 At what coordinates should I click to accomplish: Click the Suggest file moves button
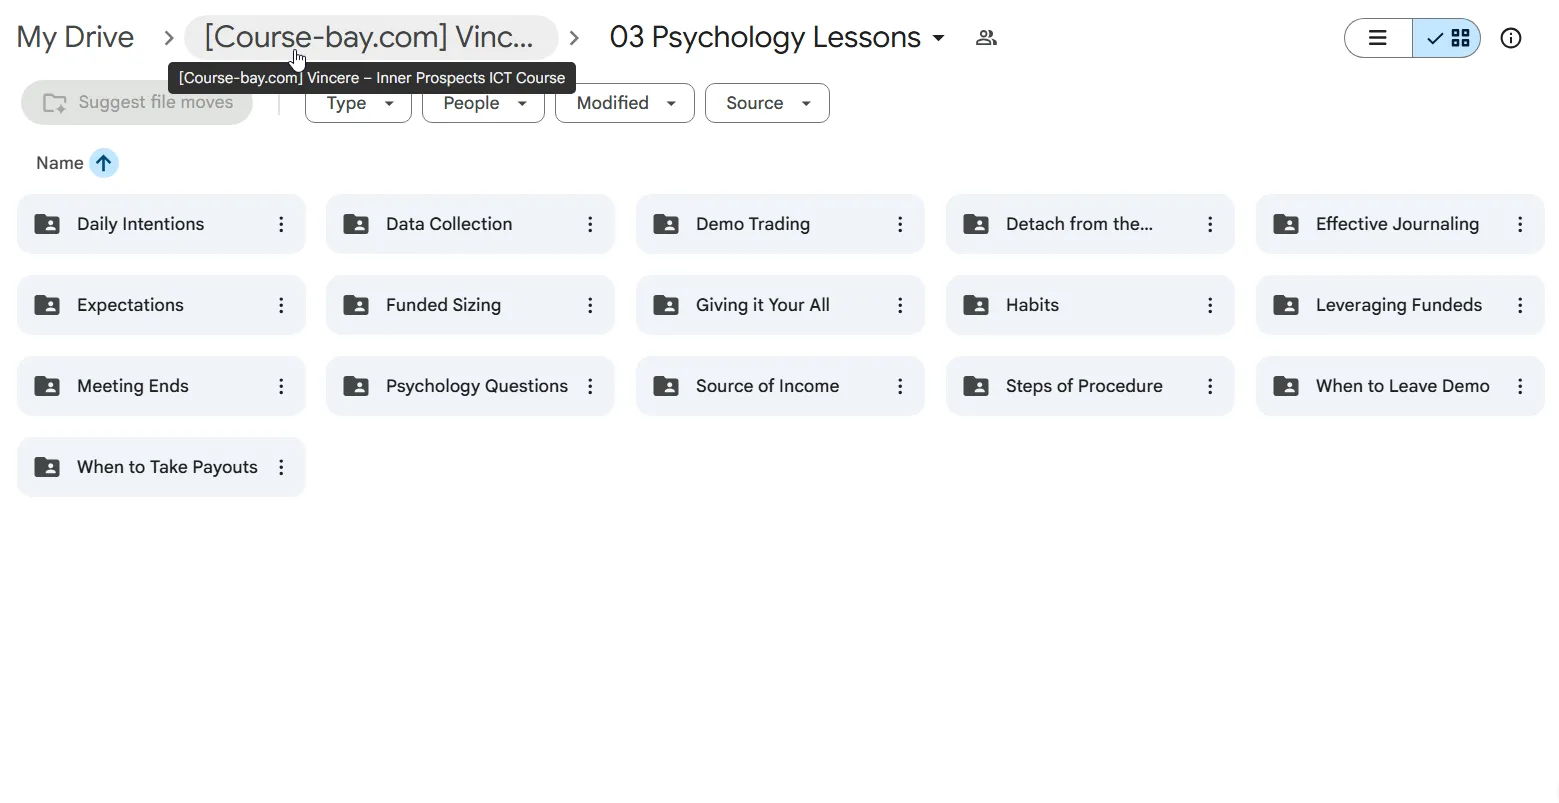coord(137,103)
